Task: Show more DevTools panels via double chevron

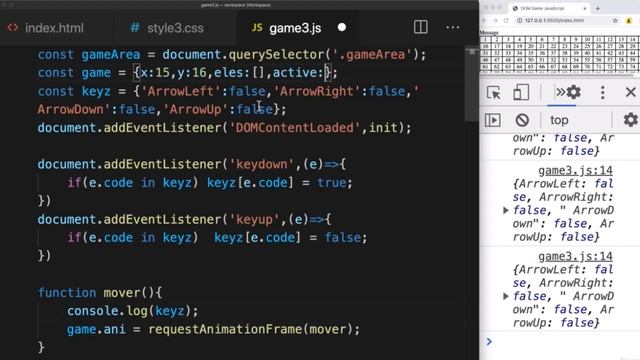Action: (560, 92)
